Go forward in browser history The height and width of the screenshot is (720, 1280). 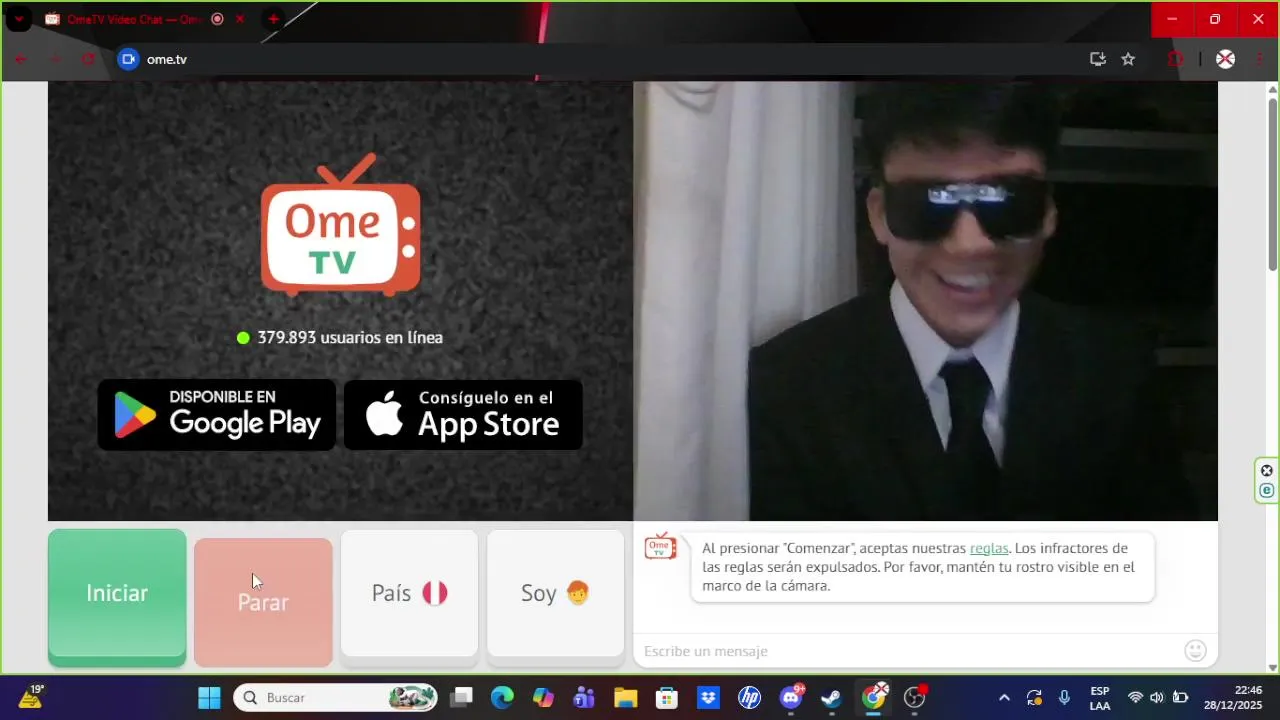pos(54,59)
